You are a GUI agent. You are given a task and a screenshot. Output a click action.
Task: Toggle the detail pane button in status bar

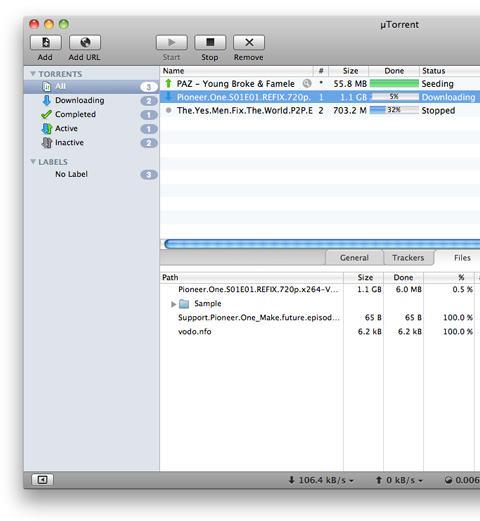point(42,480)
